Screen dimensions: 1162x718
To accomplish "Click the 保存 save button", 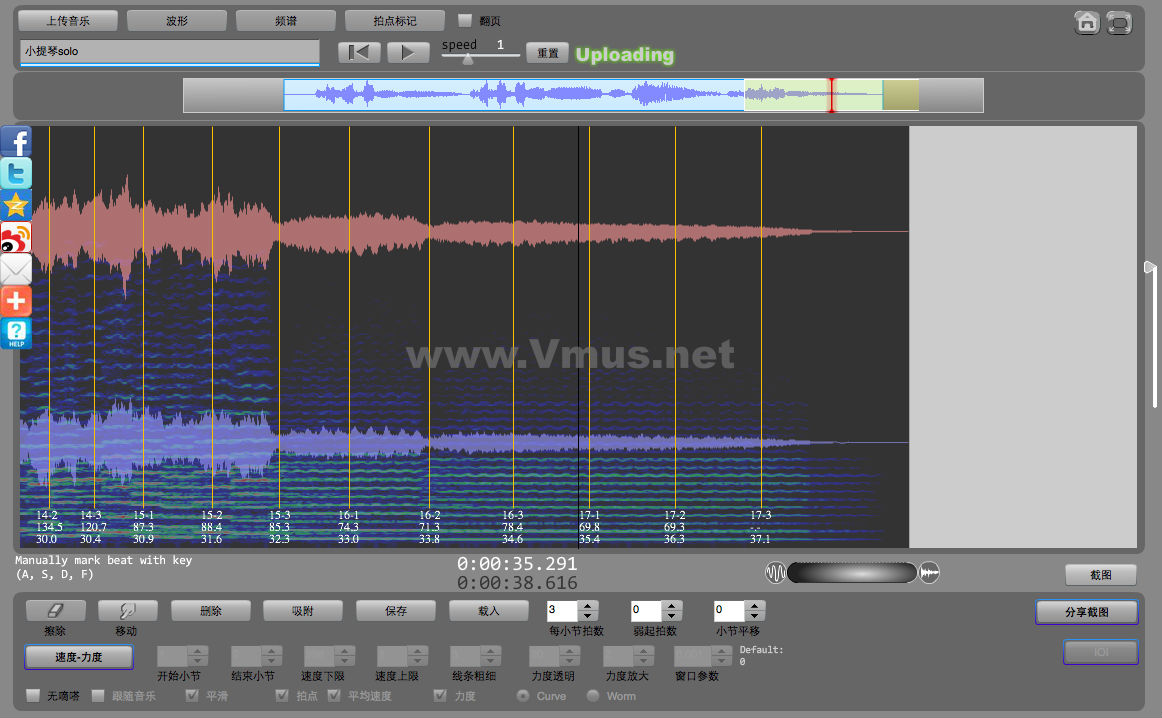I will pos(395,610).
